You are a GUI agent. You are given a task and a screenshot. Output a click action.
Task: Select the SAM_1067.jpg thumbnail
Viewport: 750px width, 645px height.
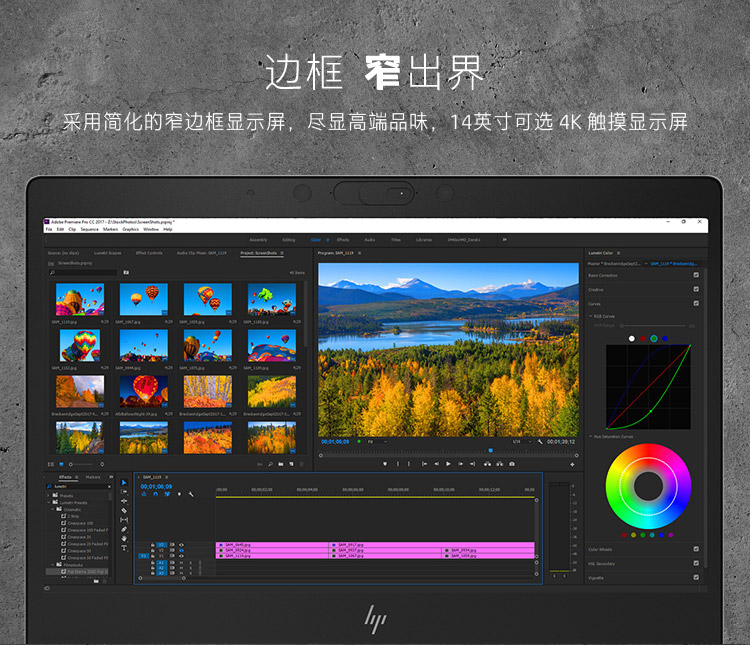144,299
